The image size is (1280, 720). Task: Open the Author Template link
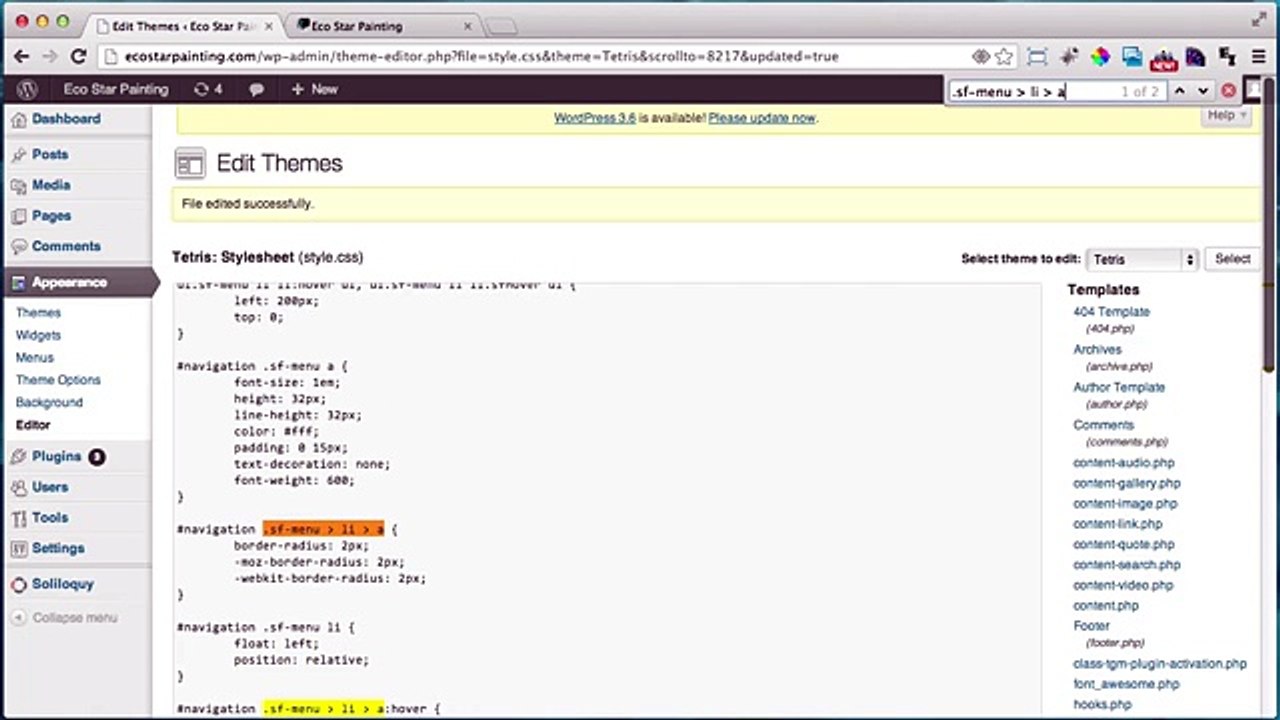(1119, 387)
